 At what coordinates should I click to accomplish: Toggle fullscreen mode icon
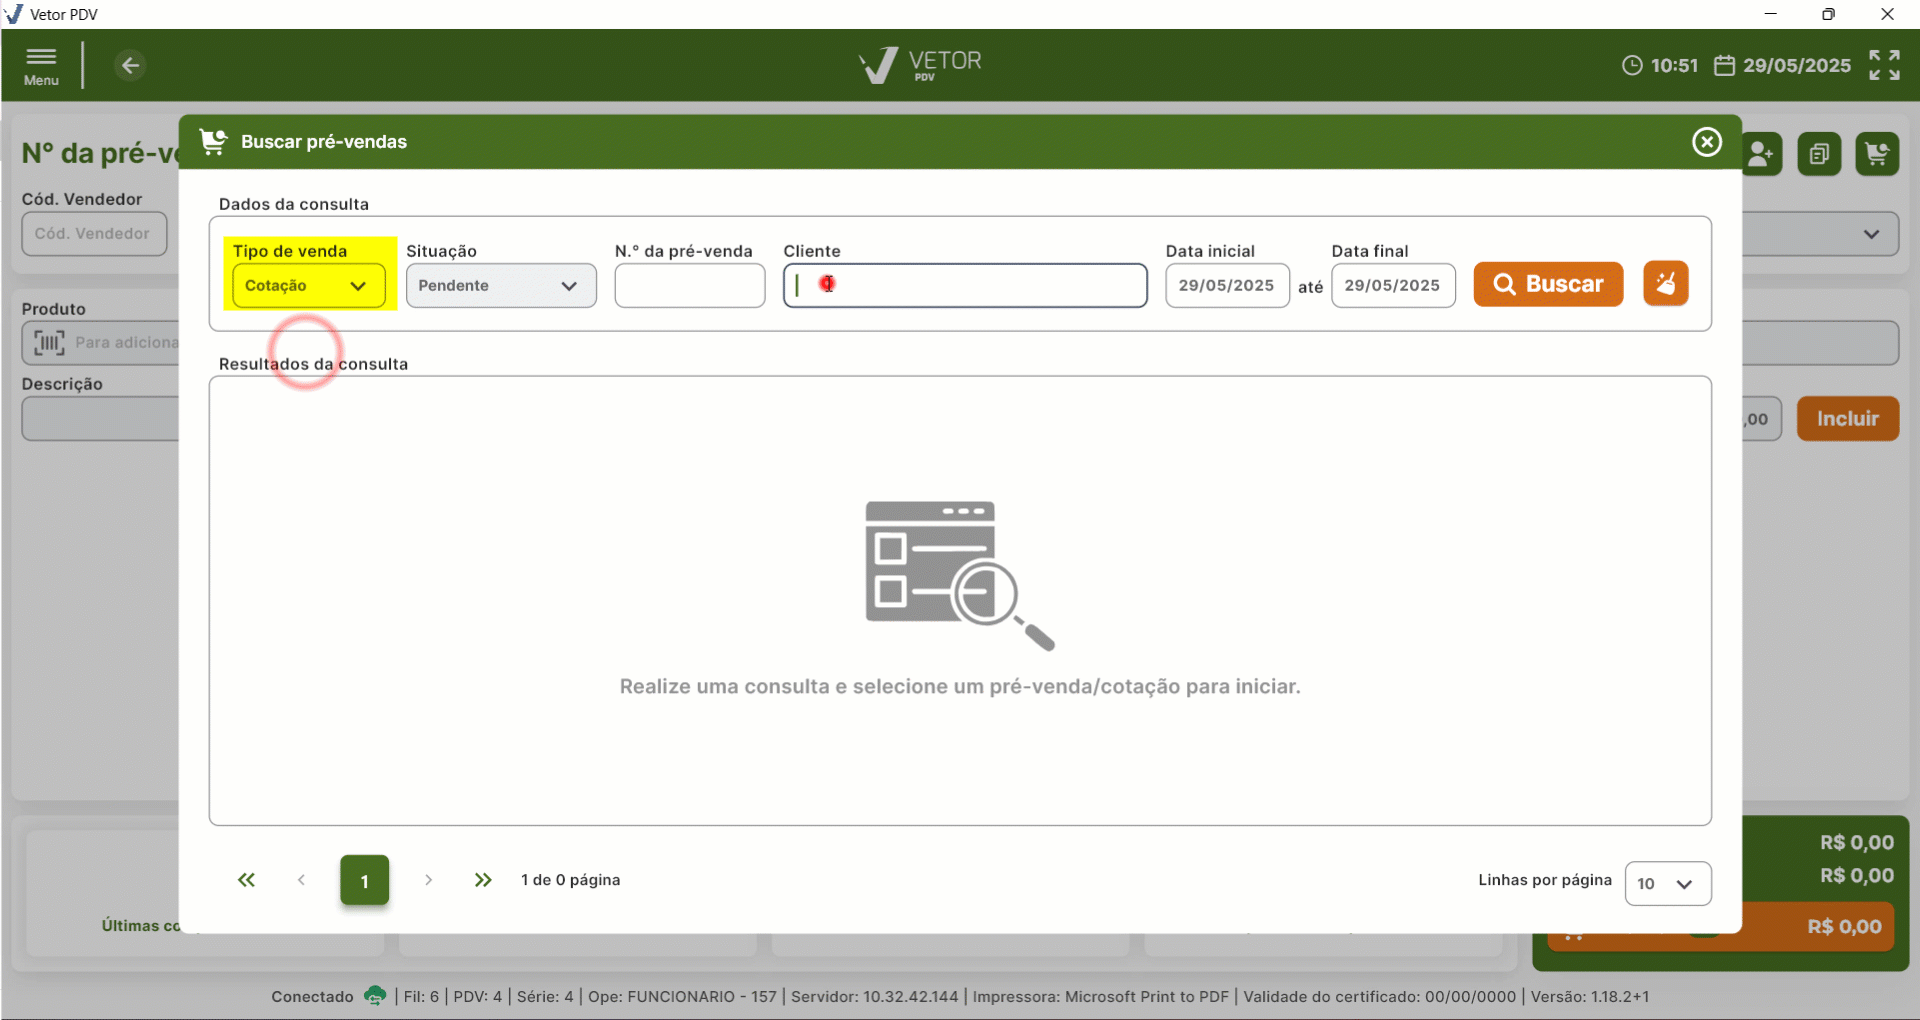(x=1884, y=65)
